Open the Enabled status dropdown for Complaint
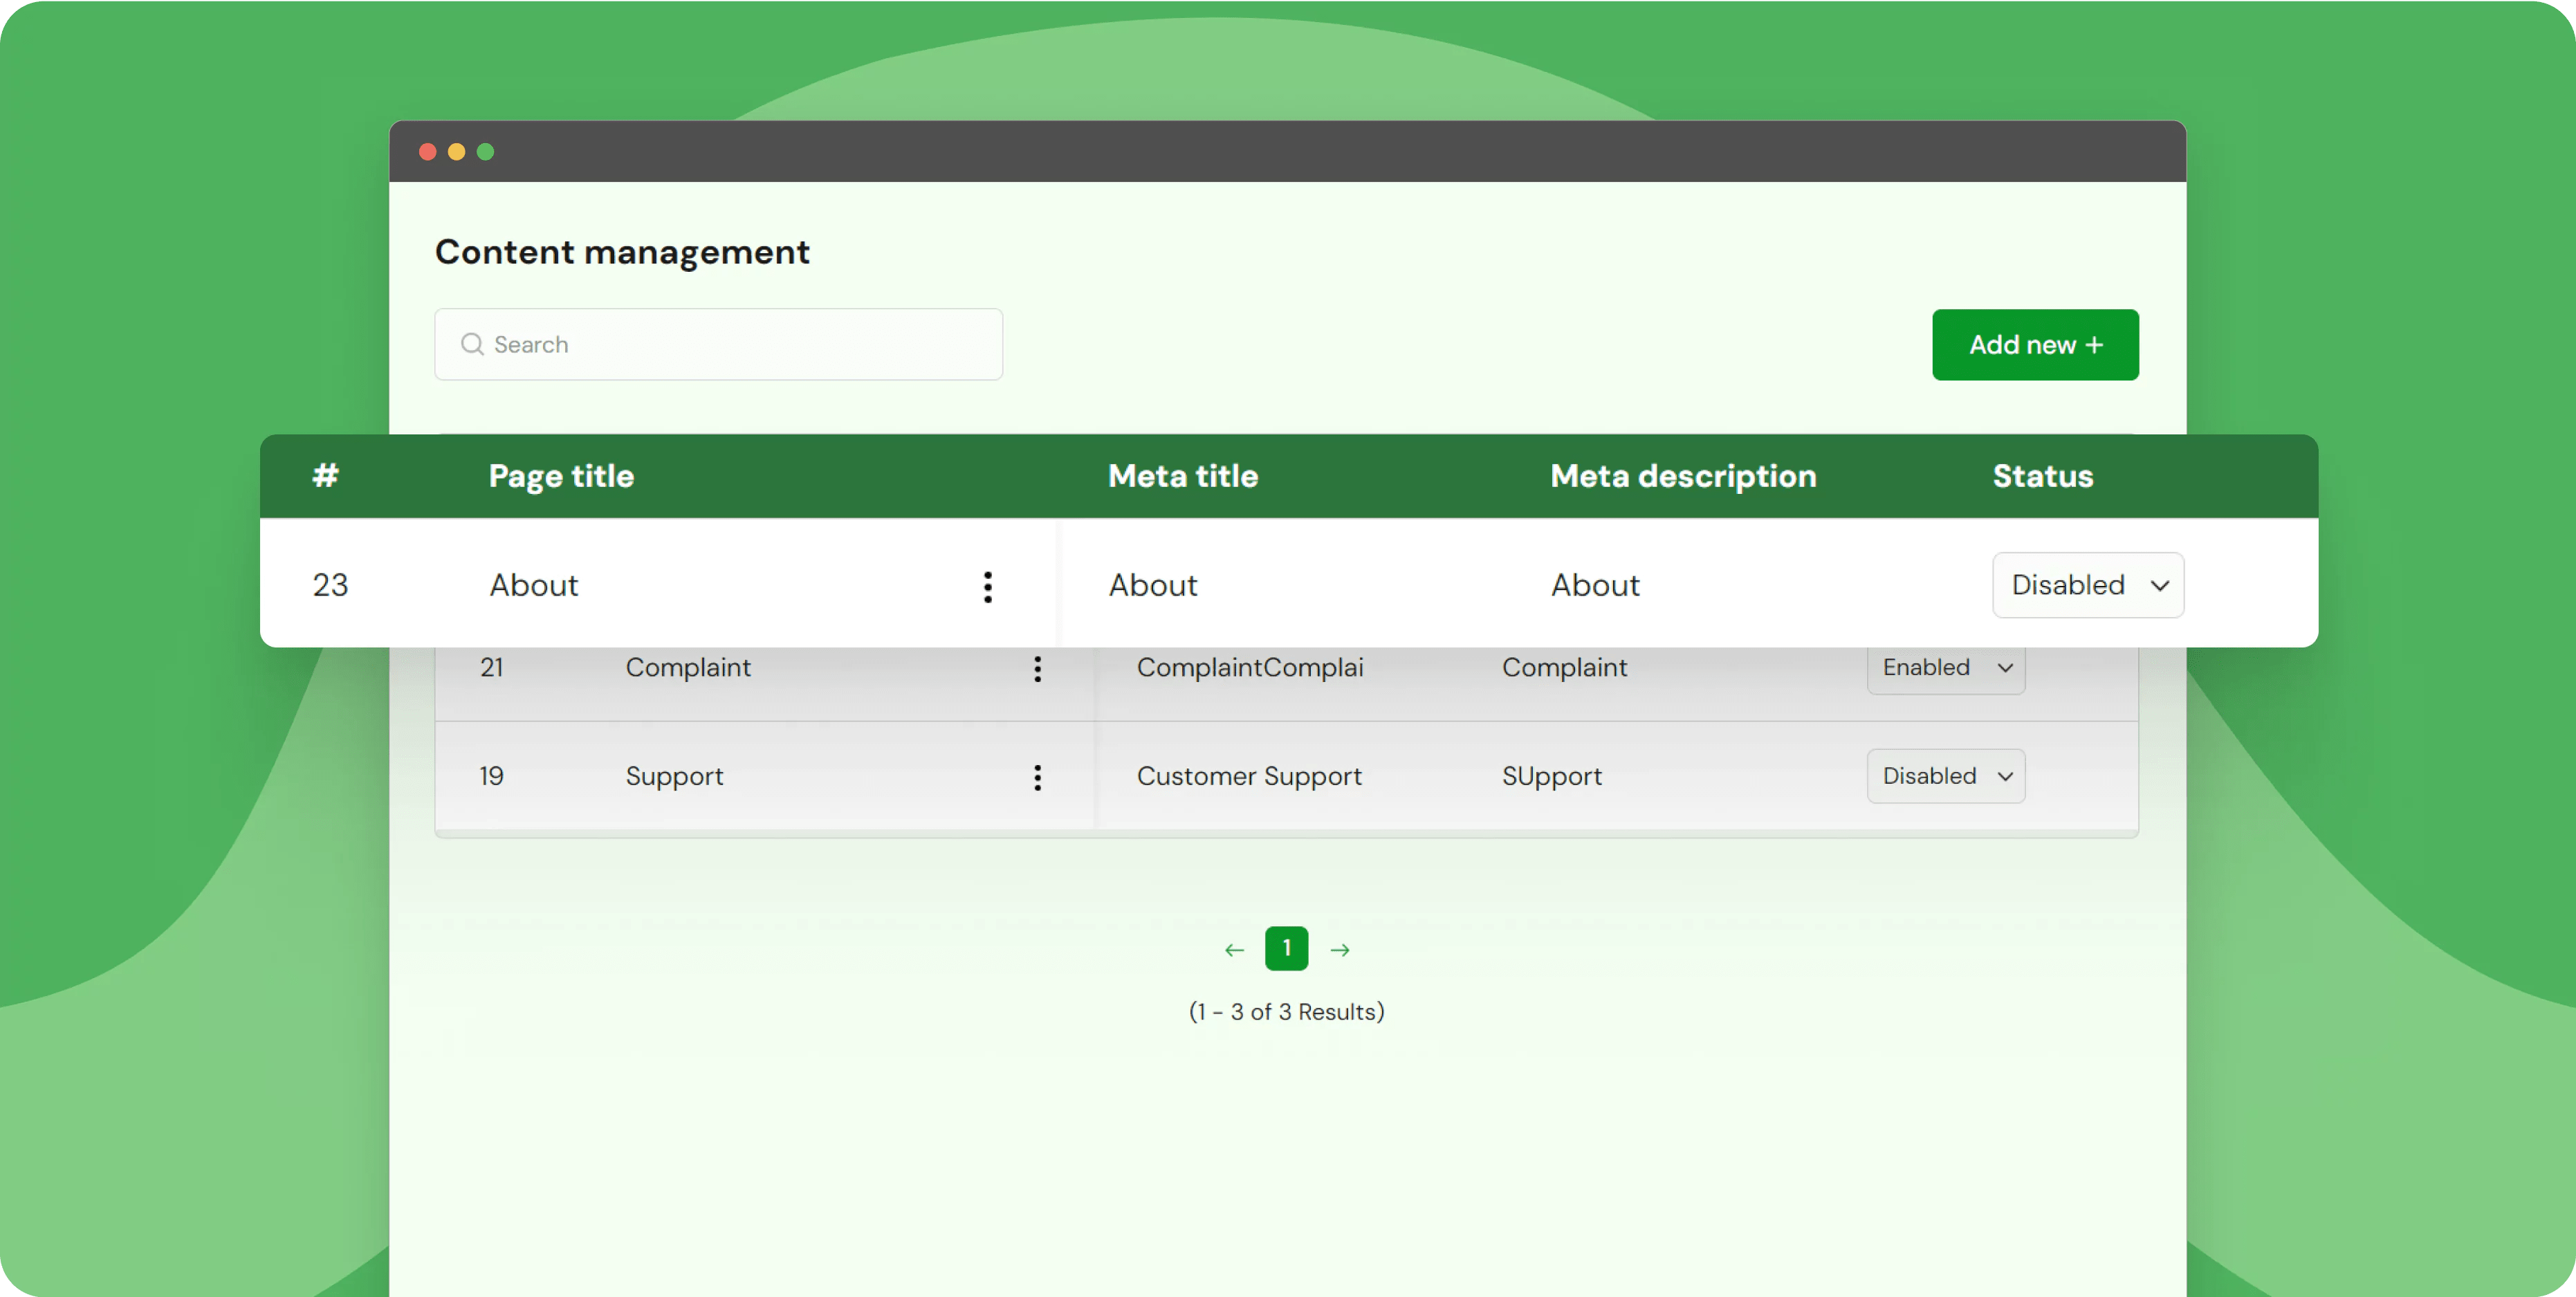Image resolution: width=2576 pixels, height=1297 pixels. tap(1945, 668)
